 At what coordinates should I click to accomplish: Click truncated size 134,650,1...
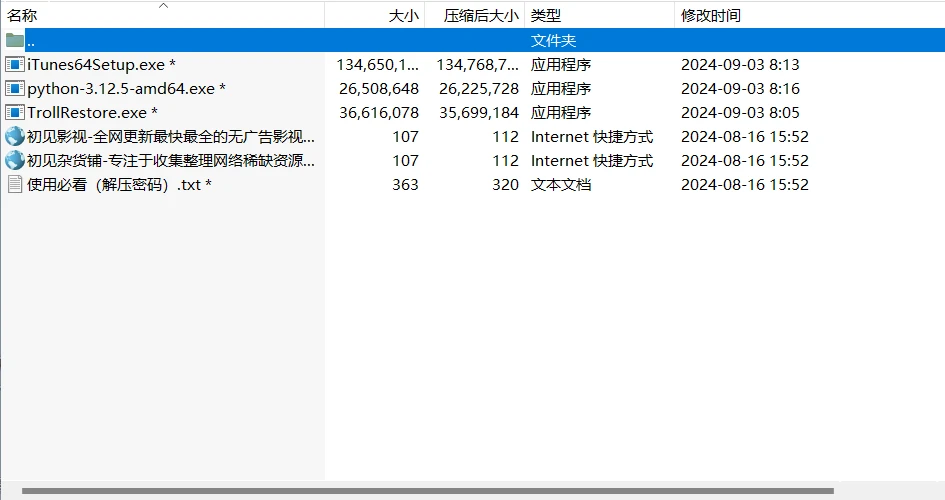(x=377, y=64)
